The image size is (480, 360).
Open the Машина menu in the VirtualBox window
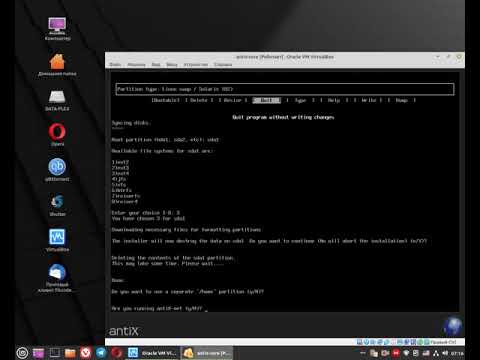click(136, 64)
